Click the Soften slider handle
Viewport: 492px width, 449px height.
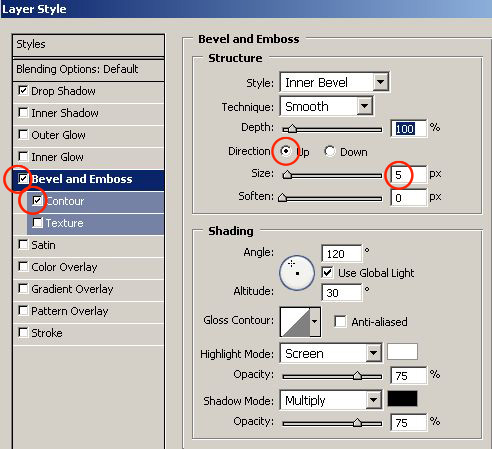point(282,198)
